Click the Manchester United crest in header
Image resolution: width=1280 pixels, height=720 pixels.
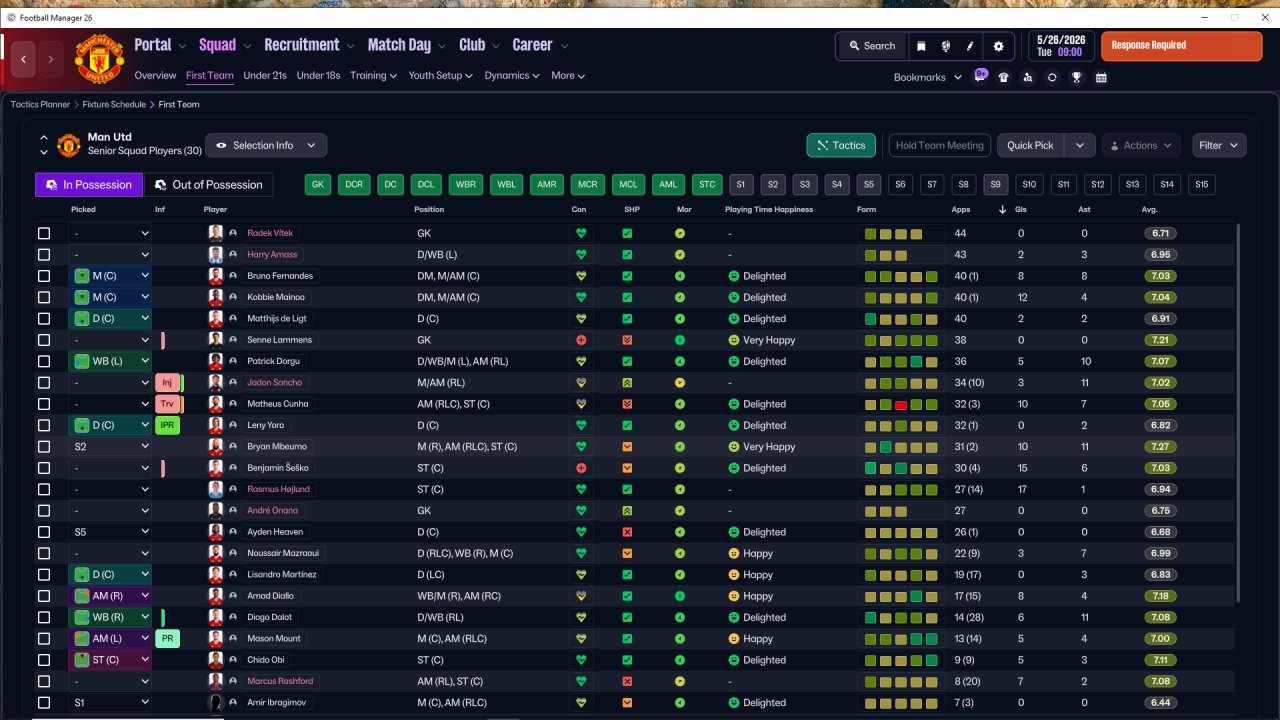pyautogui.click(x=99, y=59)
